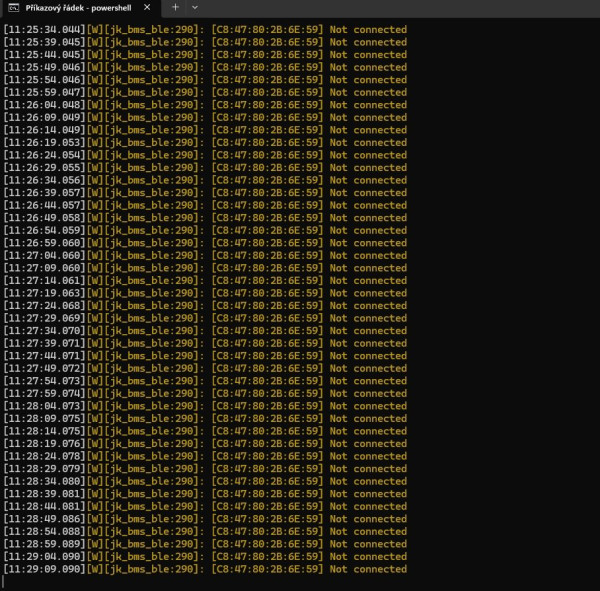Click the jk_bms_ble:290 tag on the 11:27:04 line
600x591 pixels.
[152, 255]
